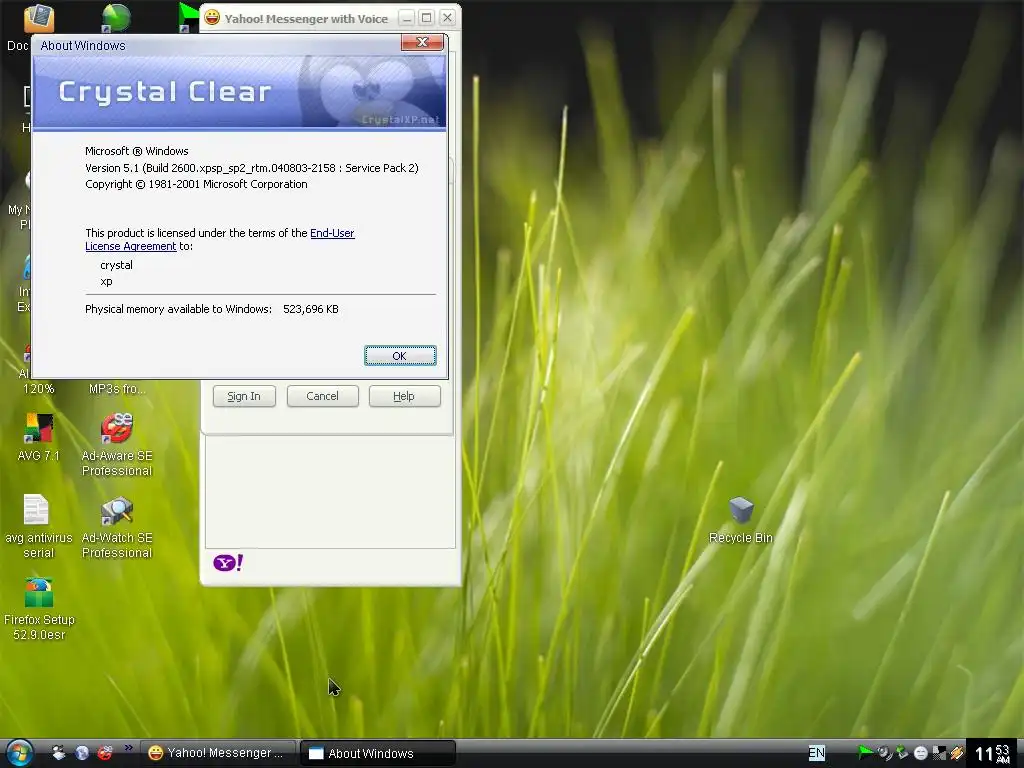
Task: Click the speaker volume tray icon
Action: click(884, 753)
